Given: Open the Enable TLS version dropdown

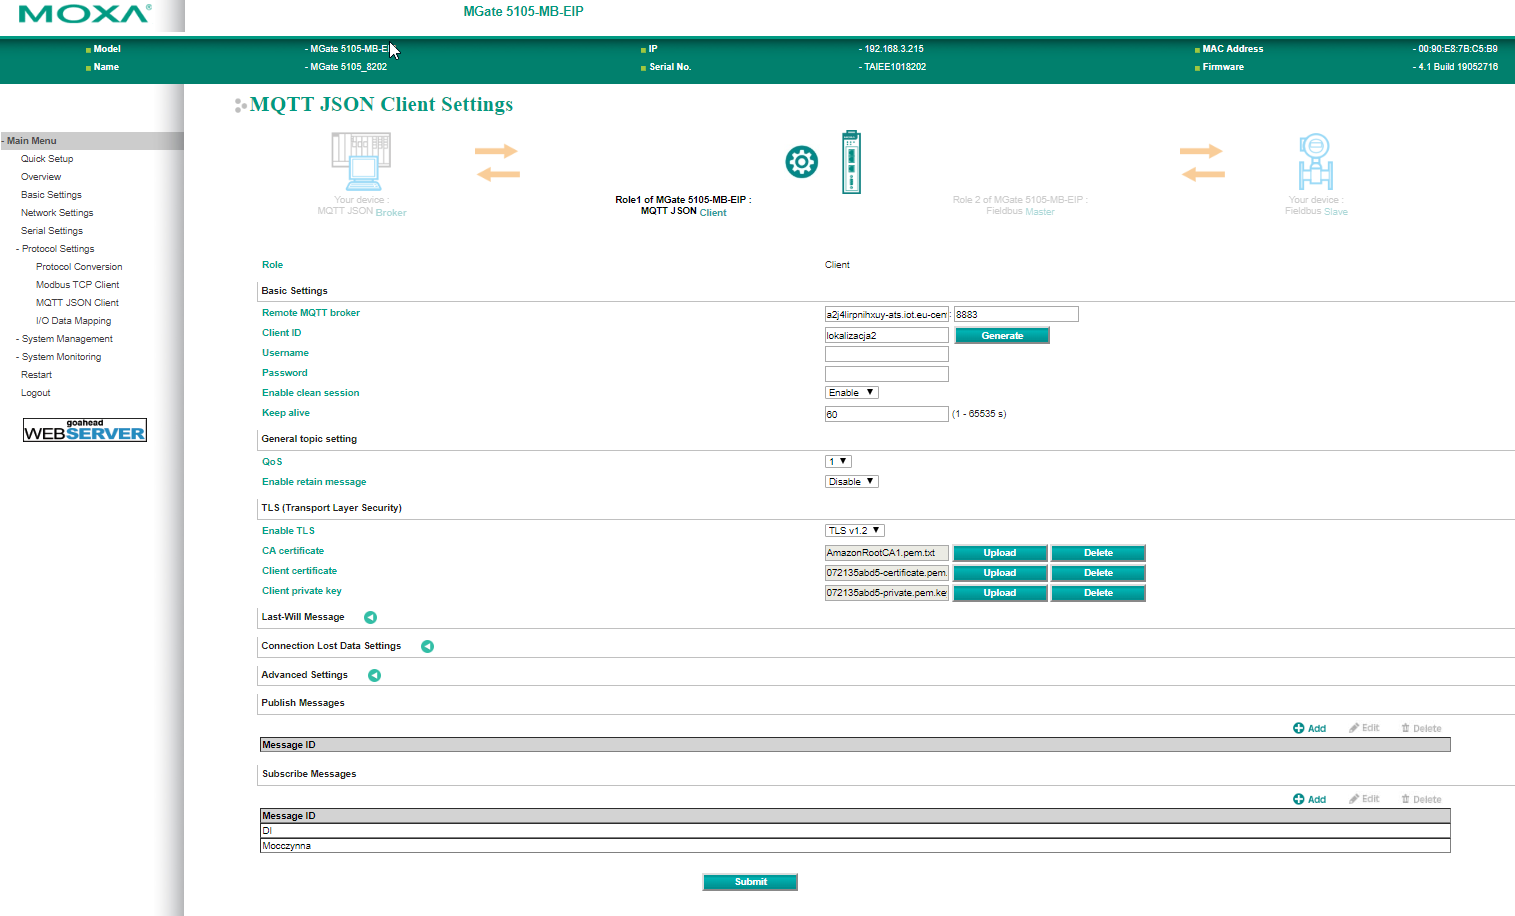Looking at the screenshot, I should [854, 530].
